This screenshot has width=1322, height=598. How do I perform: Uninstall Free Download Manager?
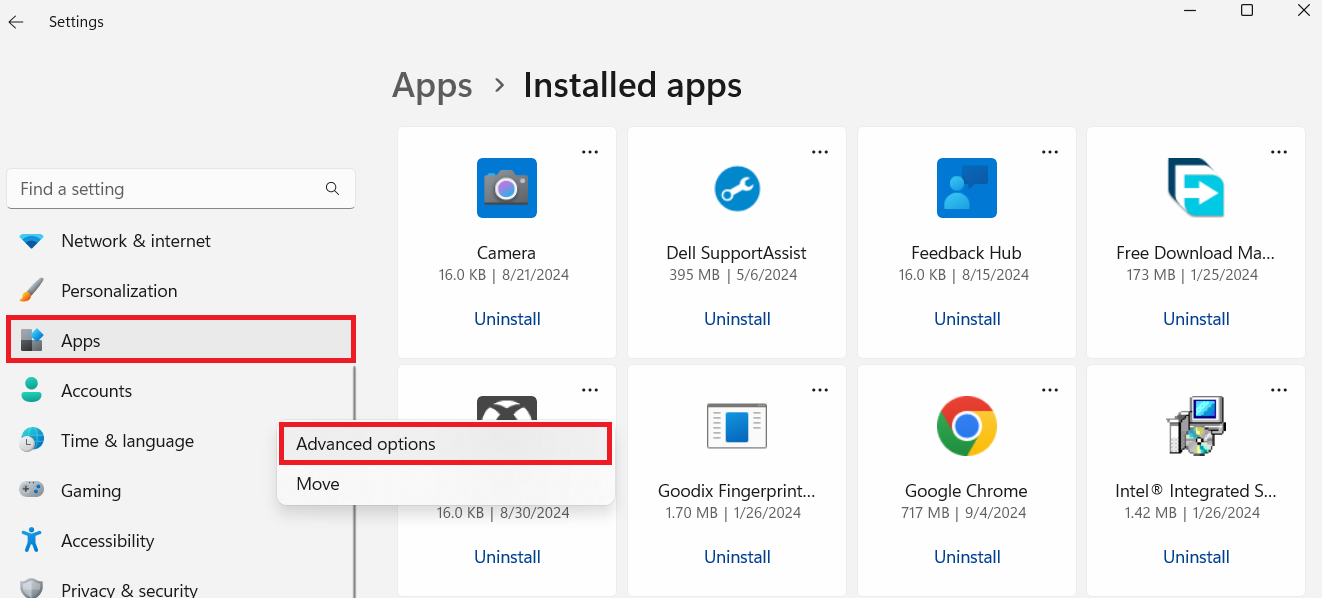point(1196,319)
